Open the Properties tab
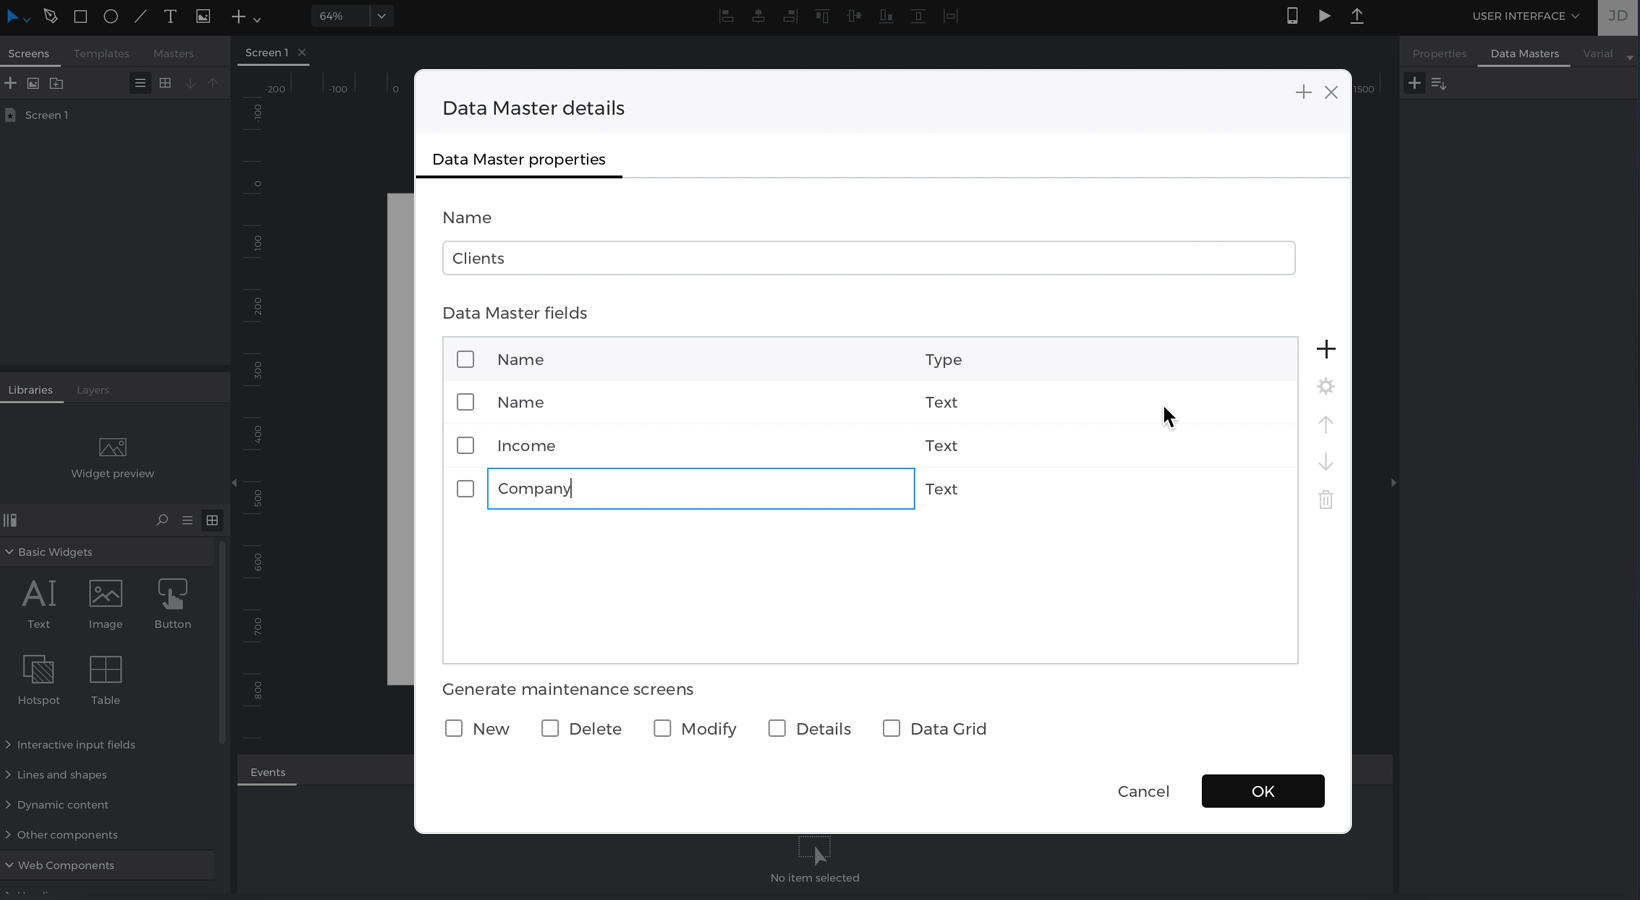Screen dimensions: 1640x900 coord(1439,53)
